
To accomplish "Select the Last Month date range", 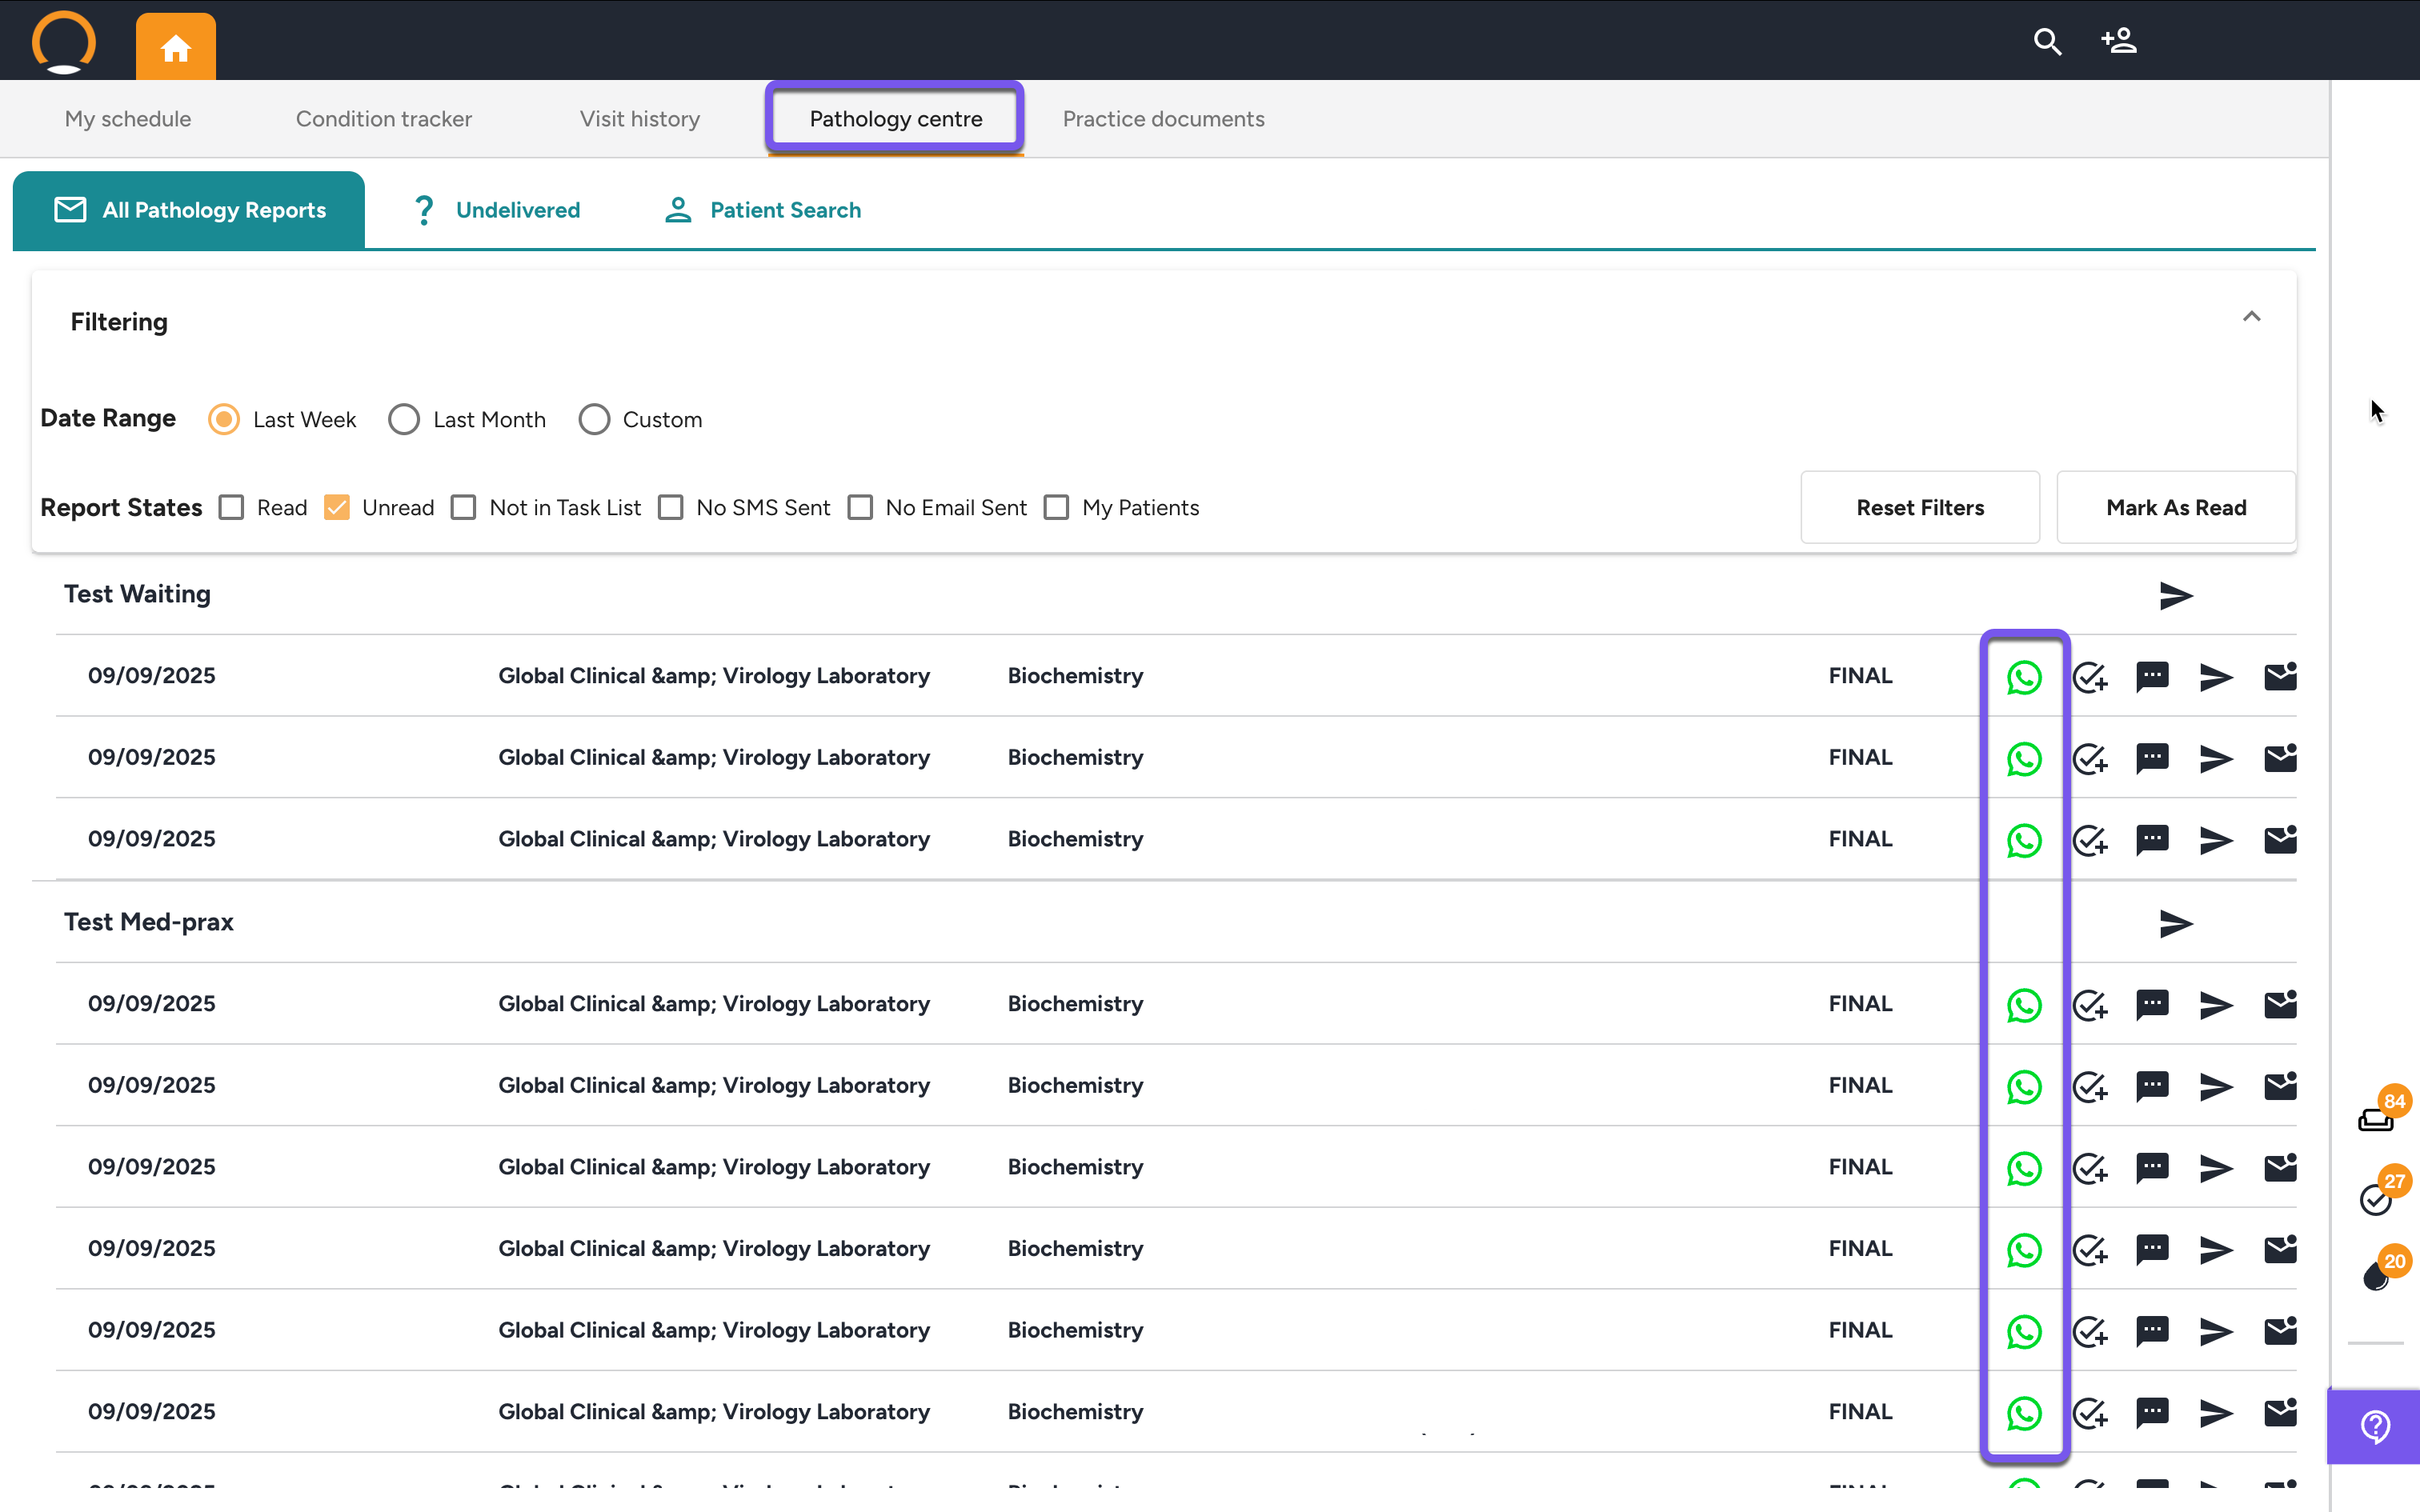I will [x=404, y=419].
